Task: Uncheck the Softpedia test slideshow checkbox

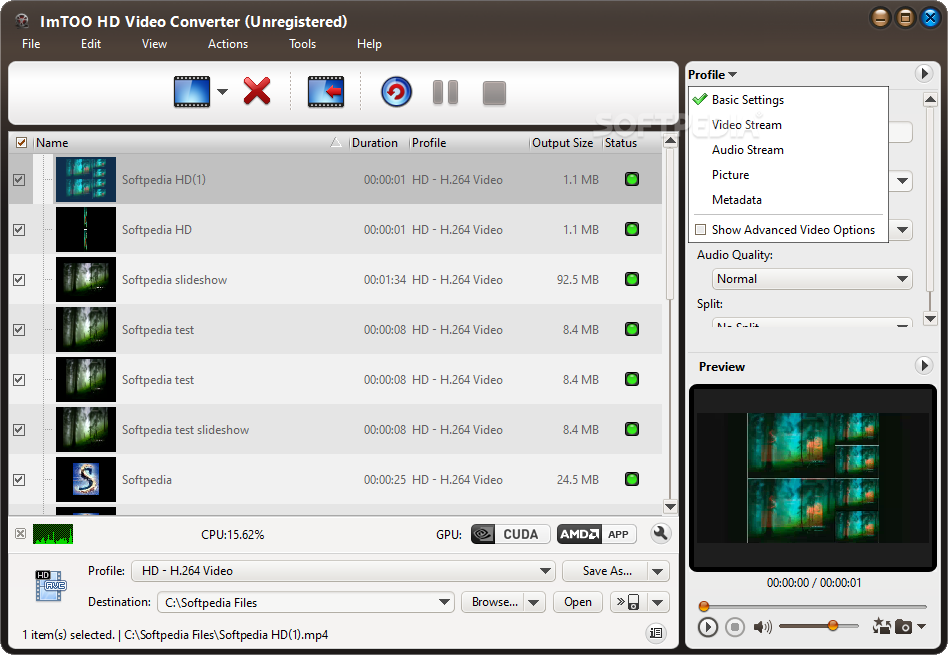Action: [x=19, y=429]
